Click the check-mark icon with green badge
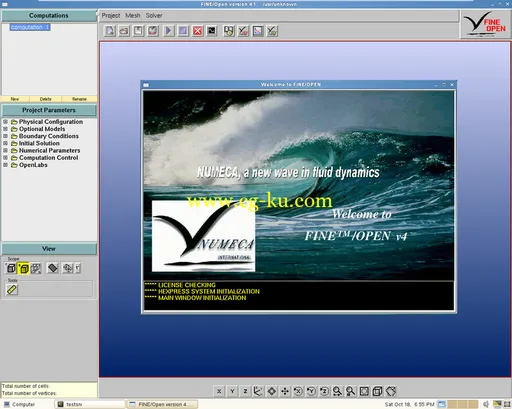Image resolution: width=512 pixels, height=409 pixels. (272, 31)
